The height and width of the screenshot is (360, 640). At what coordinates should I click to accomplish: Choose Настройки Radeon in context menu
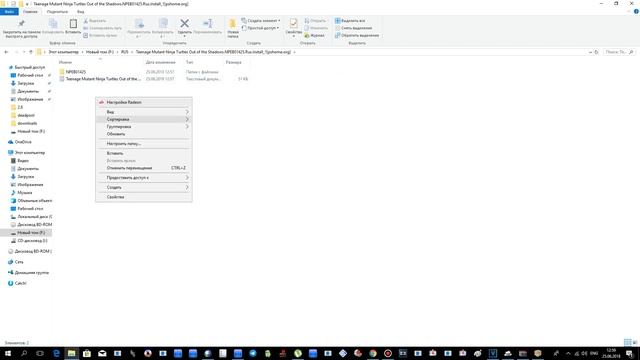tap(144, 102)
